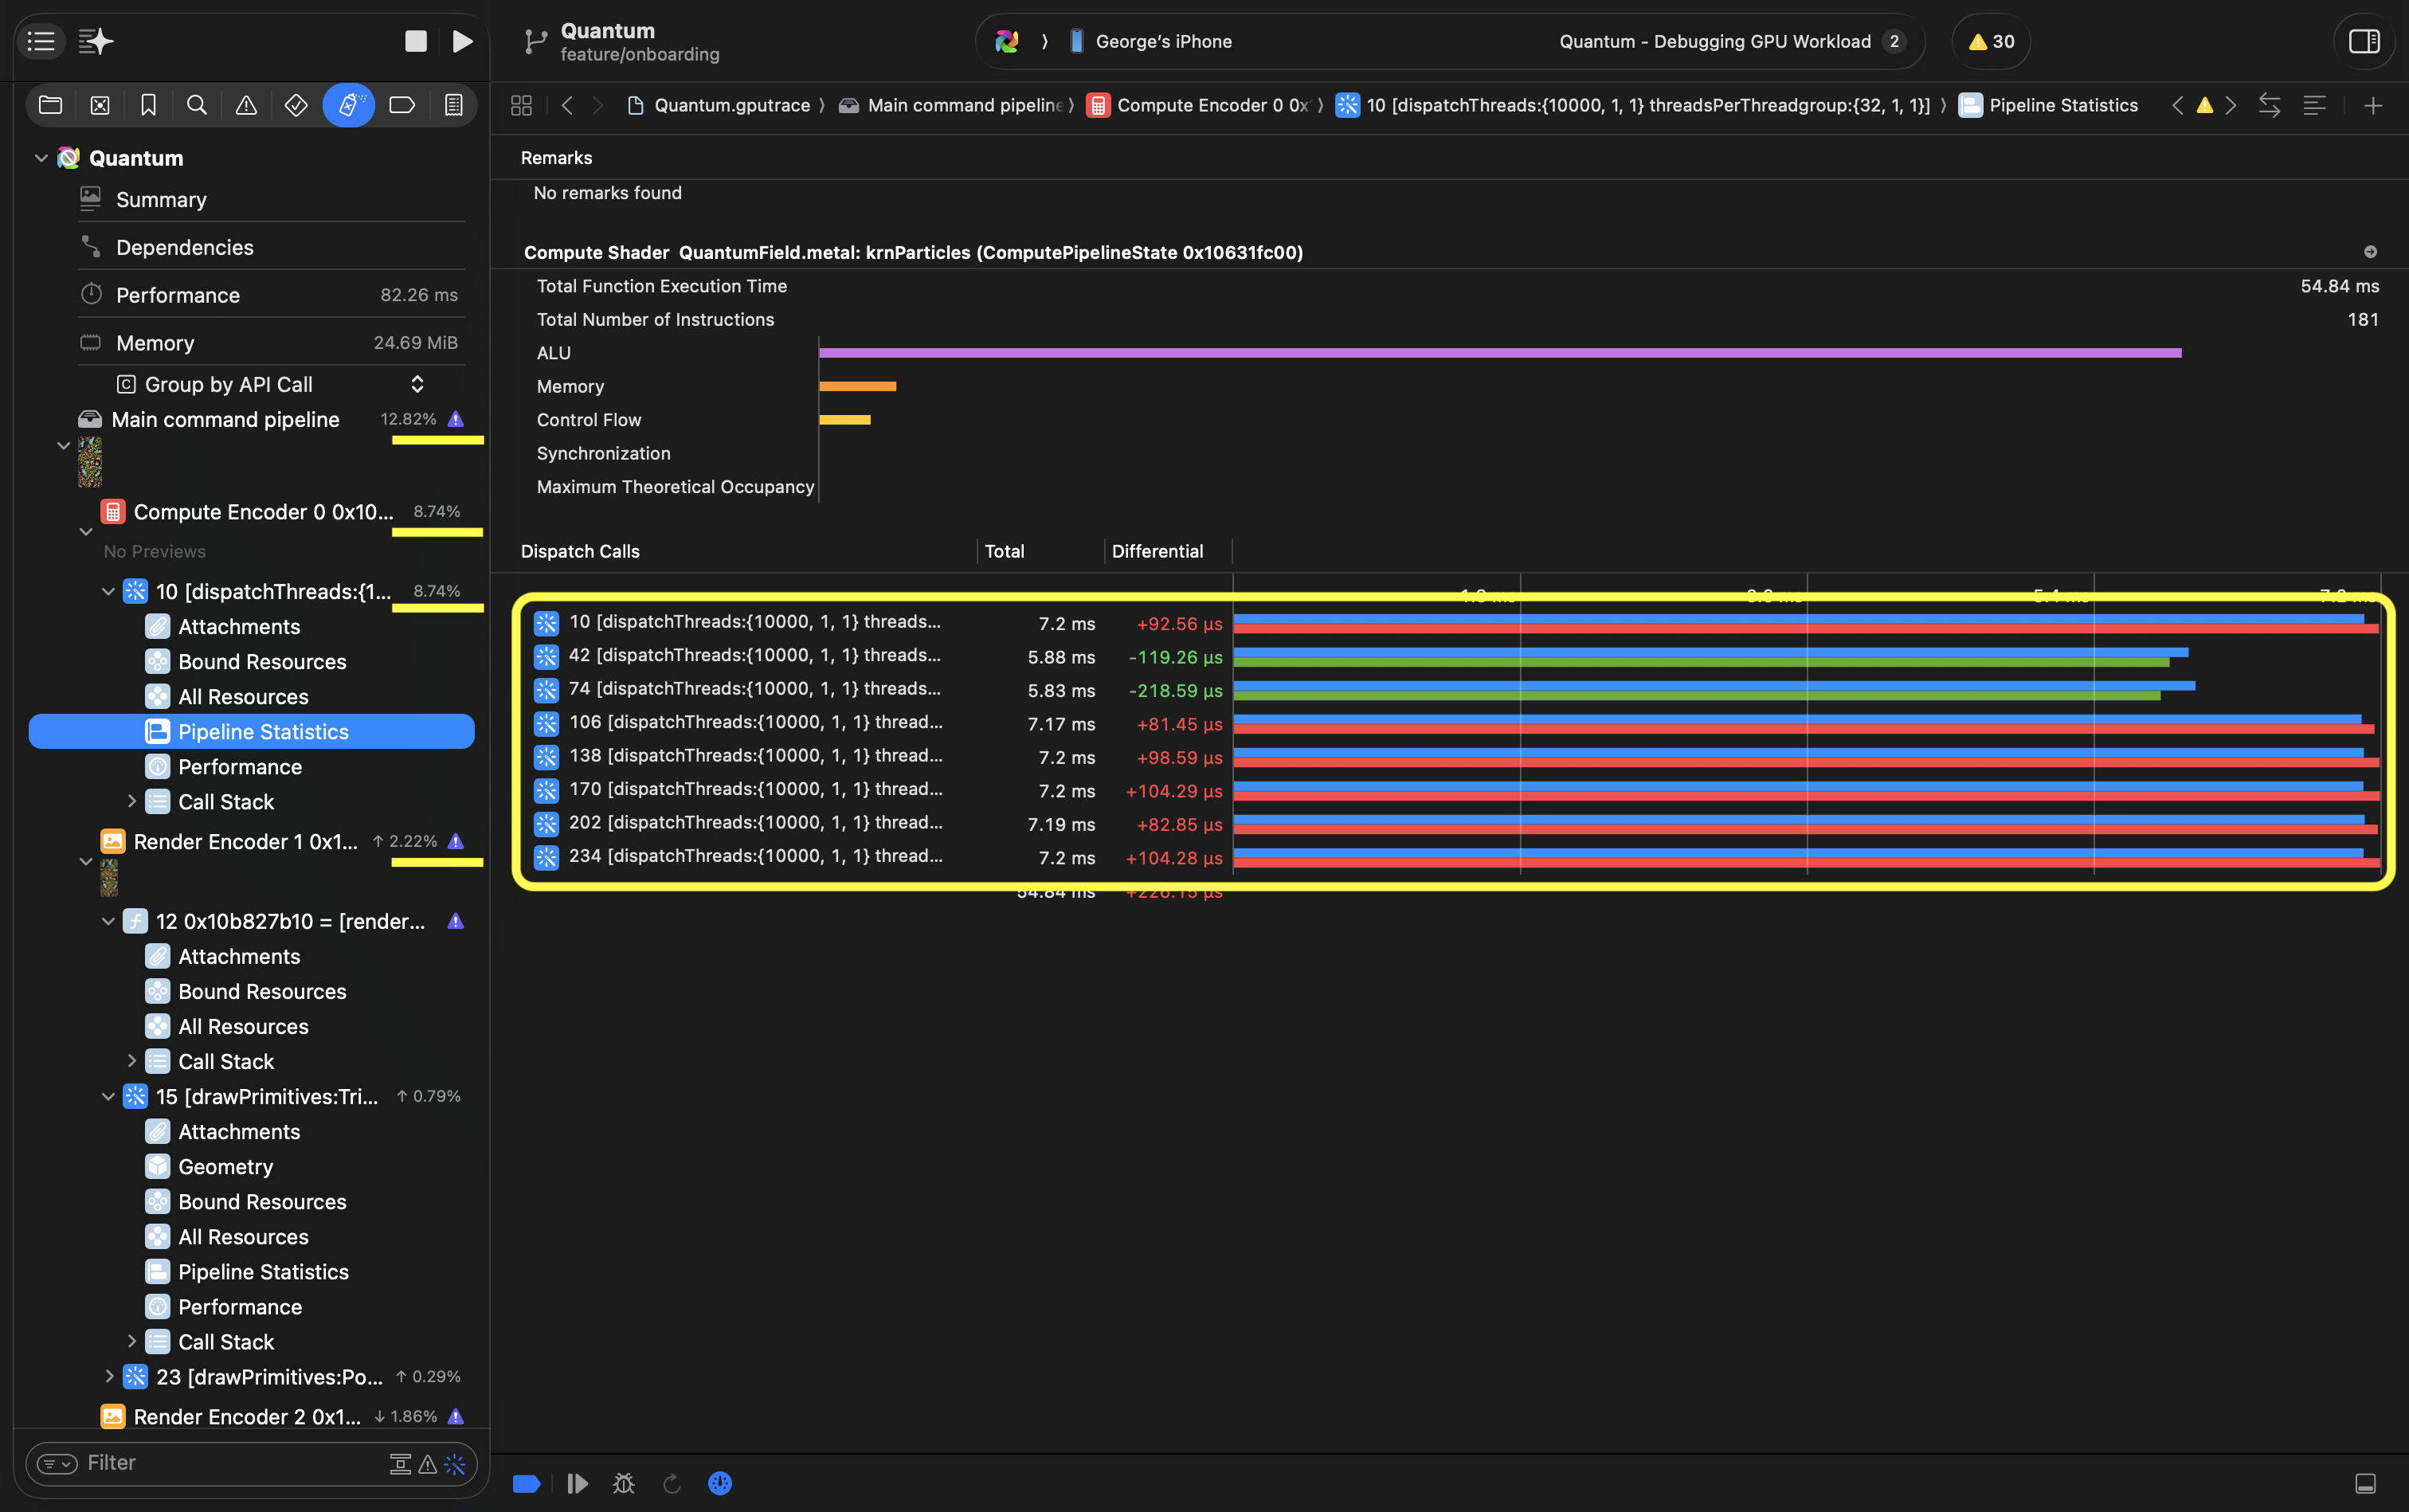The image size is (2409, 1512).
Task: Click the Filter field in the navigator
Action: coord(230,1463)
